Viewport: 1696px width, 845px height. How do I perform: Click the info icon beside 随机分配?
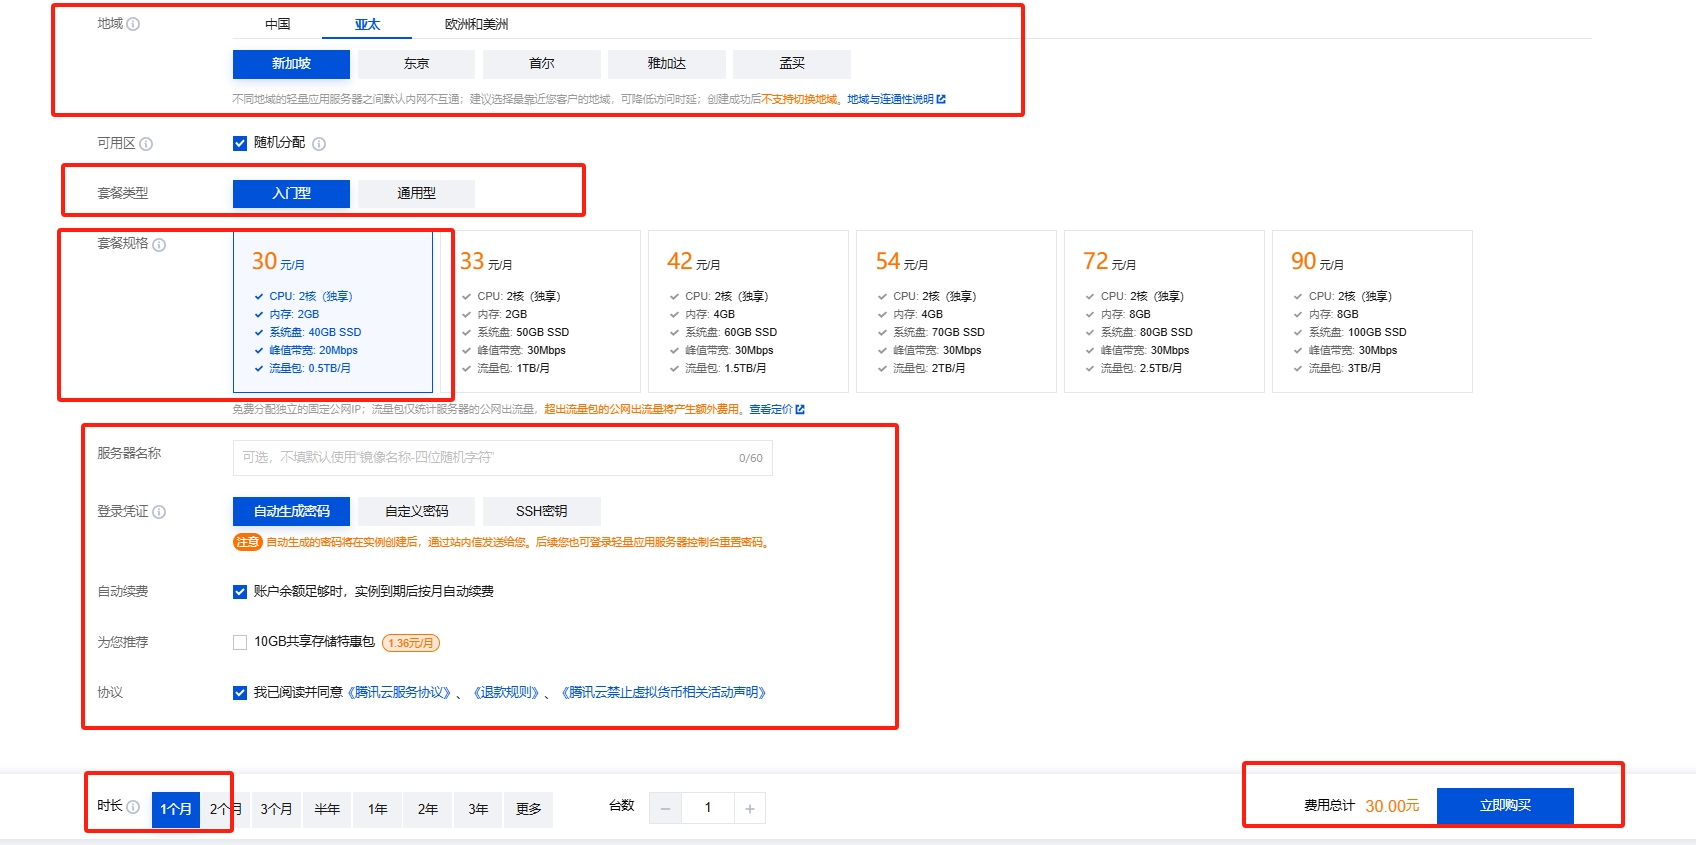319,144
